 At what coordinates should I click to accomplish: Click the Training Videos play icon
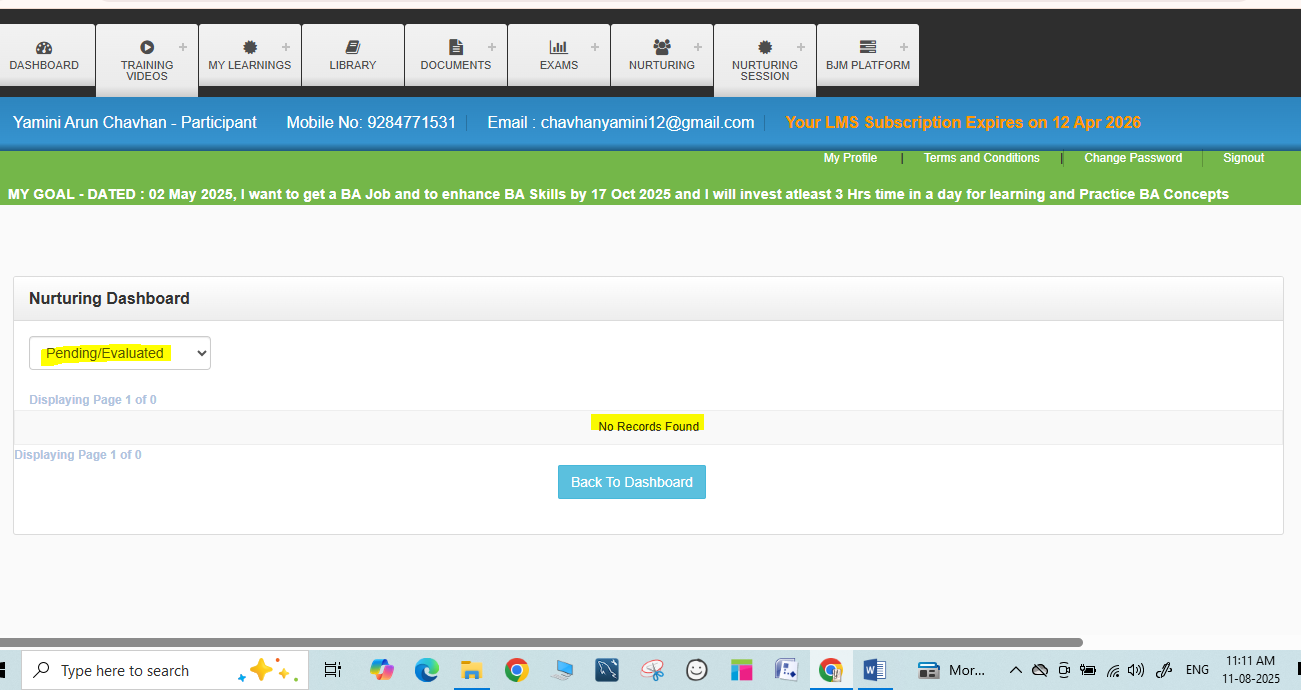(x=147, y=47)
